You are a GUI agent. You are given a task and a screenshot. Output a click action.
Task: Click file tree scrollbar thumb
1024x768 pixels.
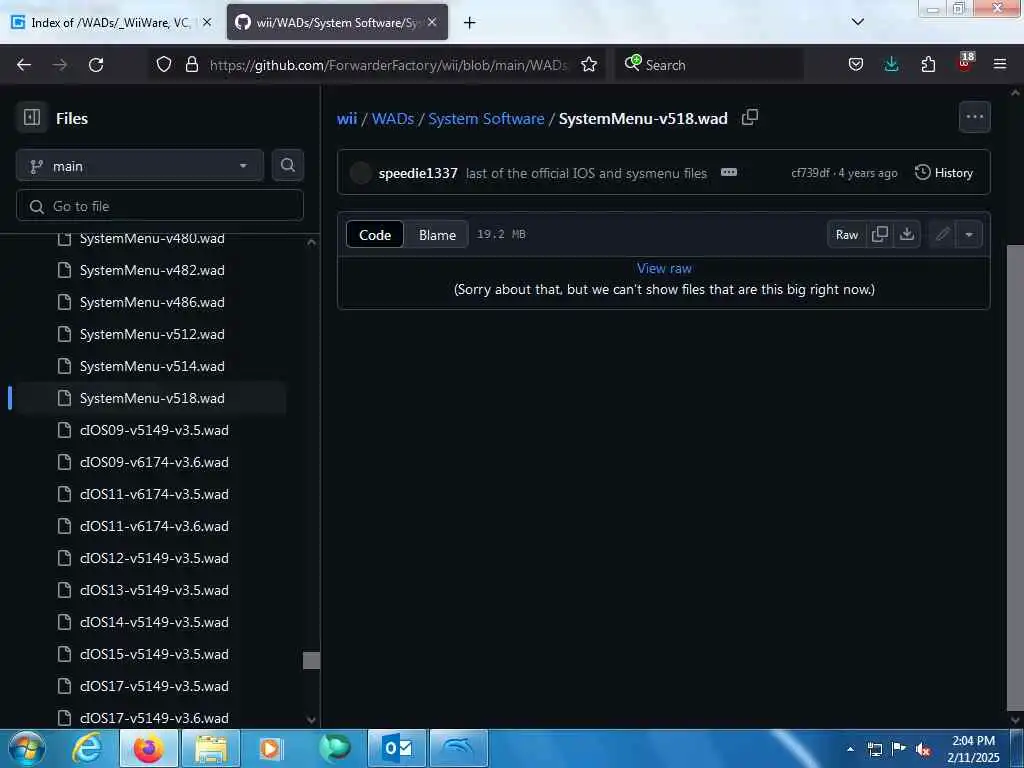point(312,660)
